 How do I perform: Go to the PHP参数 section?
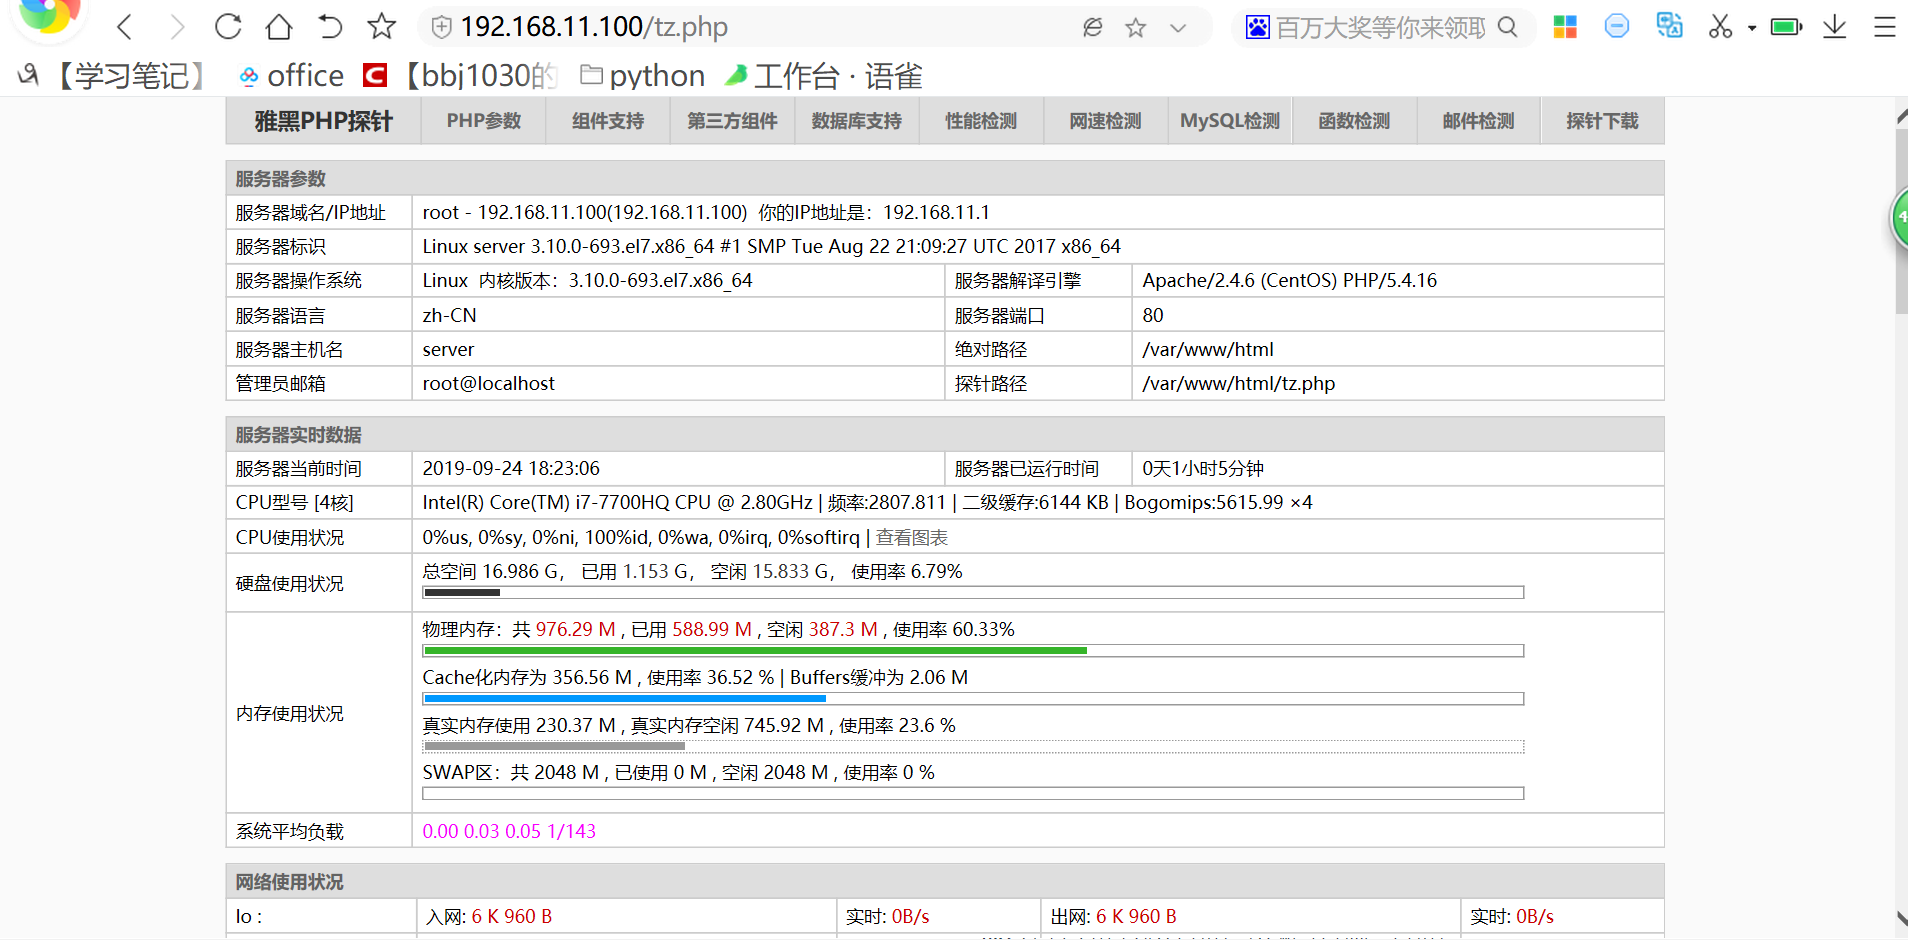point(484,121)
